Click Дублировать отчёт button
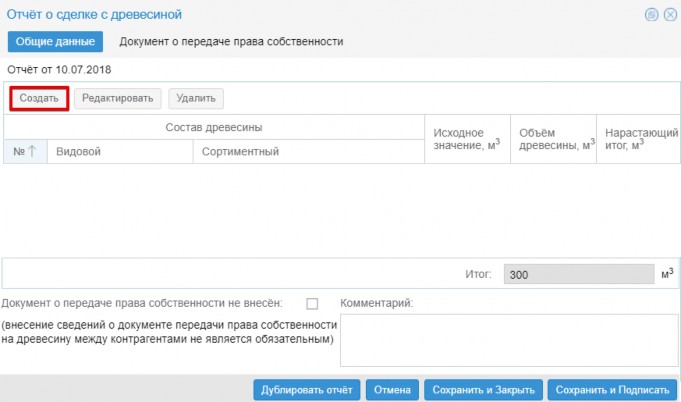This screenshot has width=681, height=402. pos(307,390)
